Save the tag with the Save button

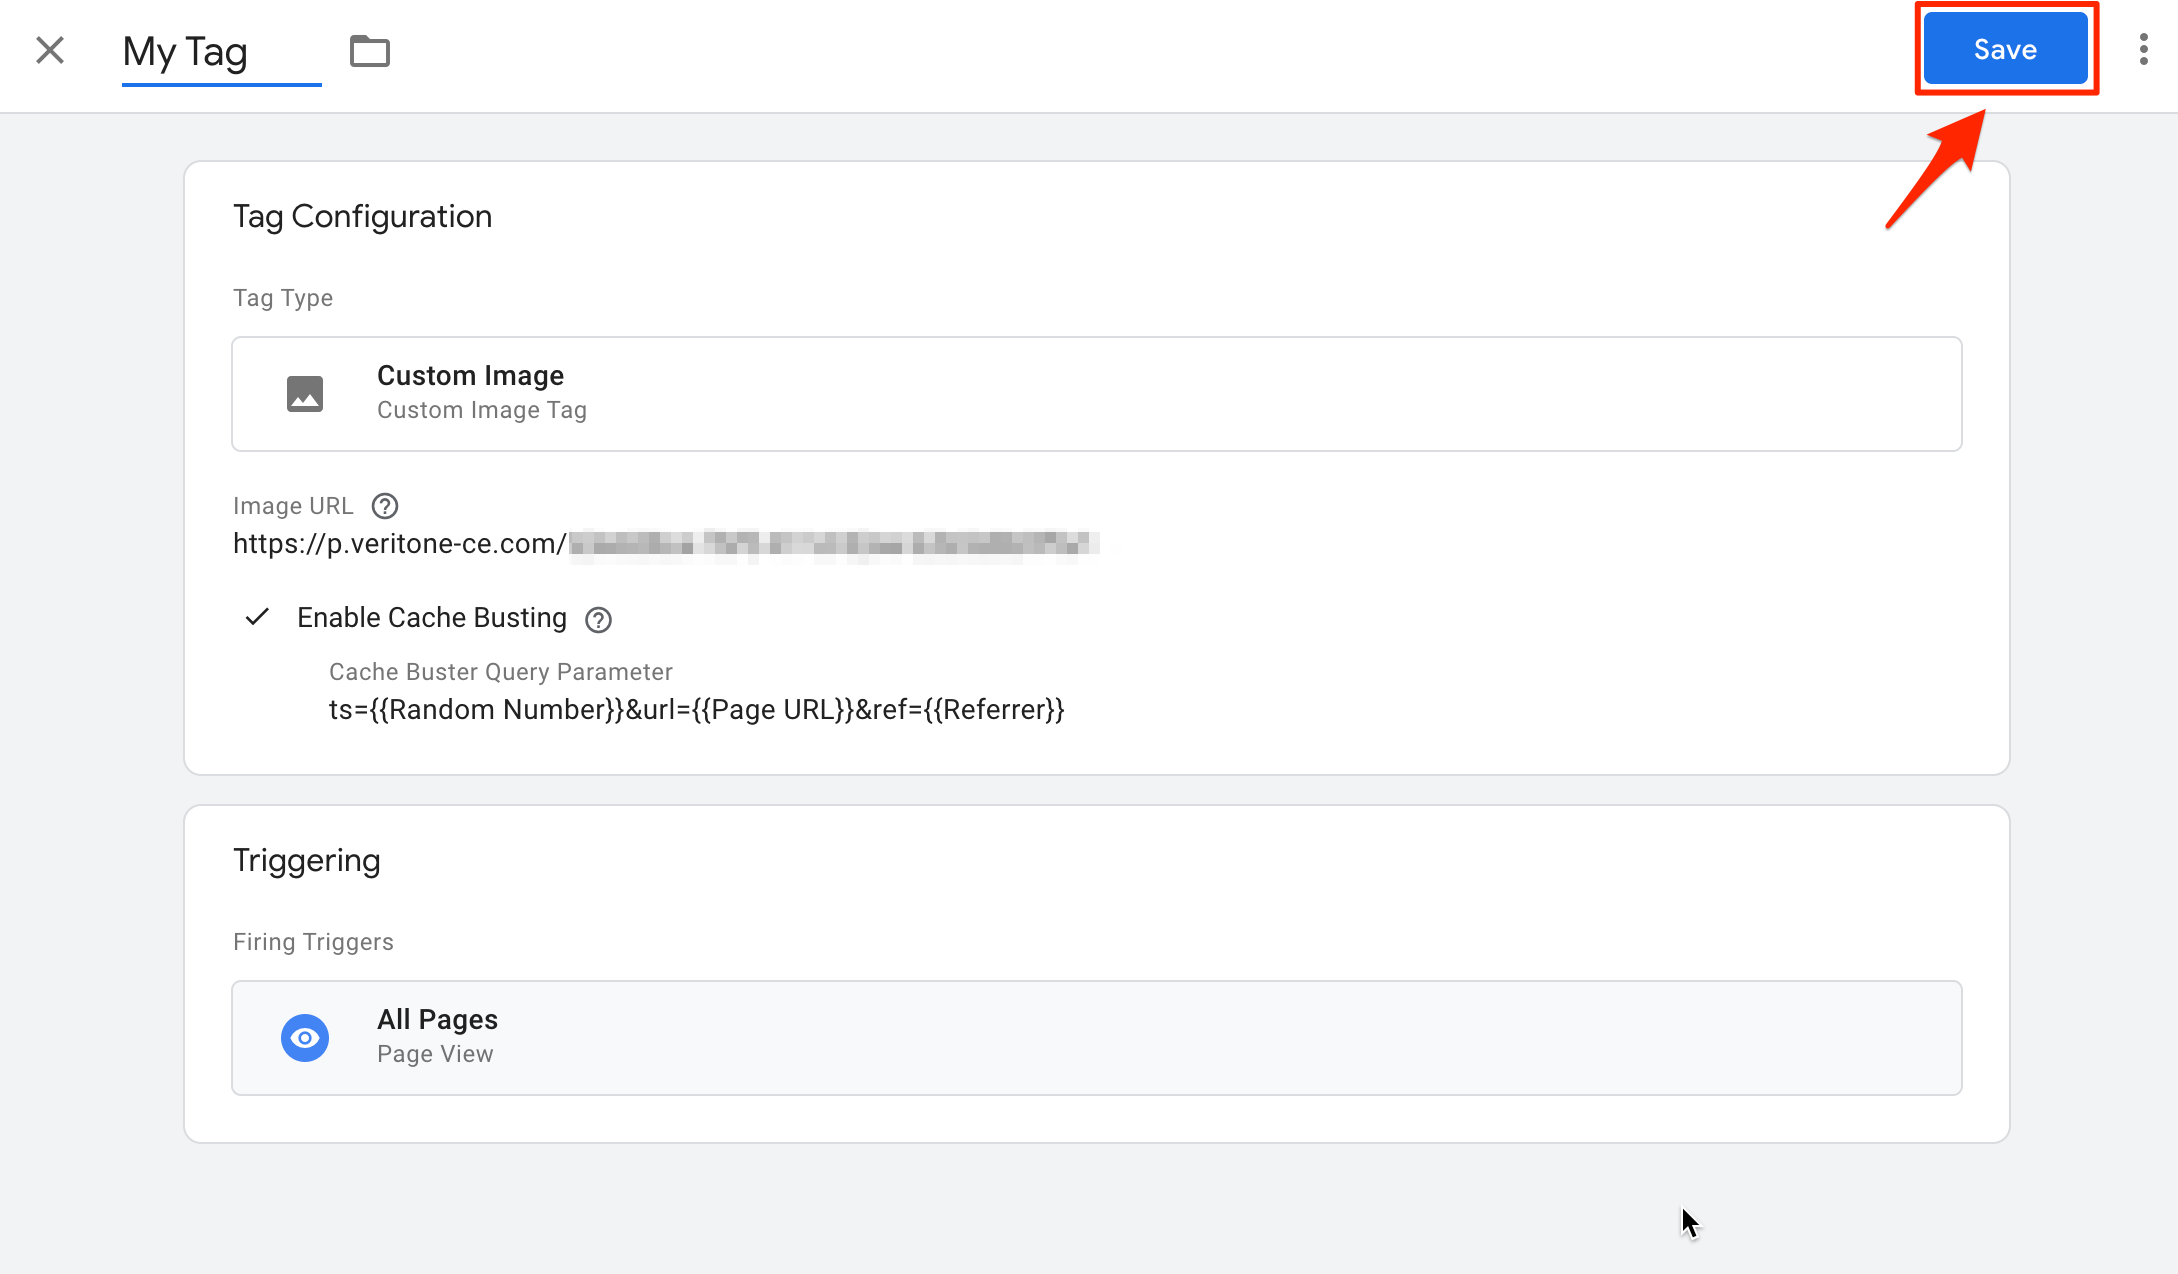click(x=2004, y=48)
